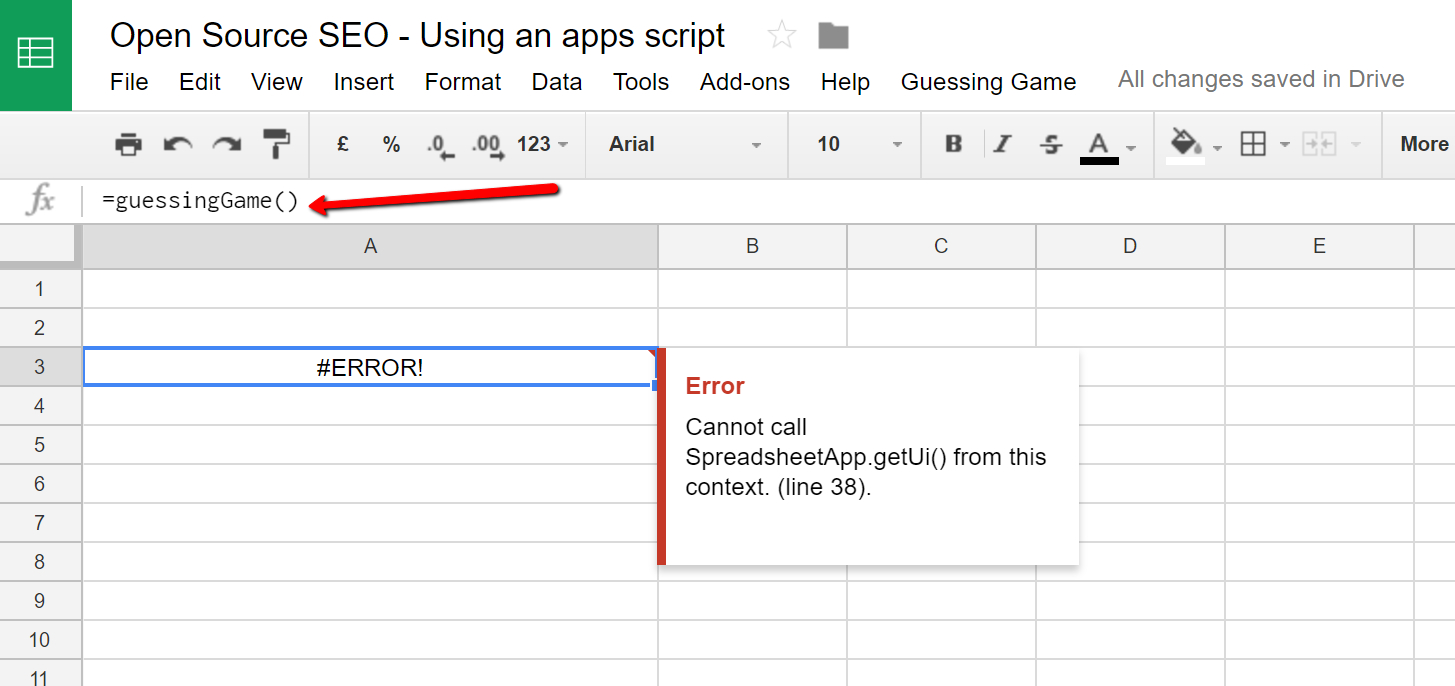Image resolution: width=1455 pixels, height=686 pixels.
Task: Open the Arial font family dropdown
Action: point(685,144)
